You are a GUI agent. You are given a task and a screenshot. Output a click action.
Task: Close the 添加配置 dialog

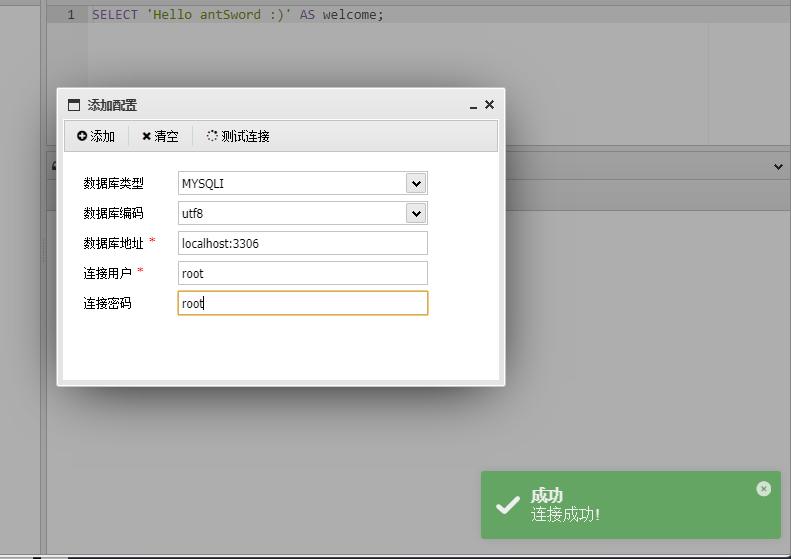pyautogui.click(x=489, y=104)
